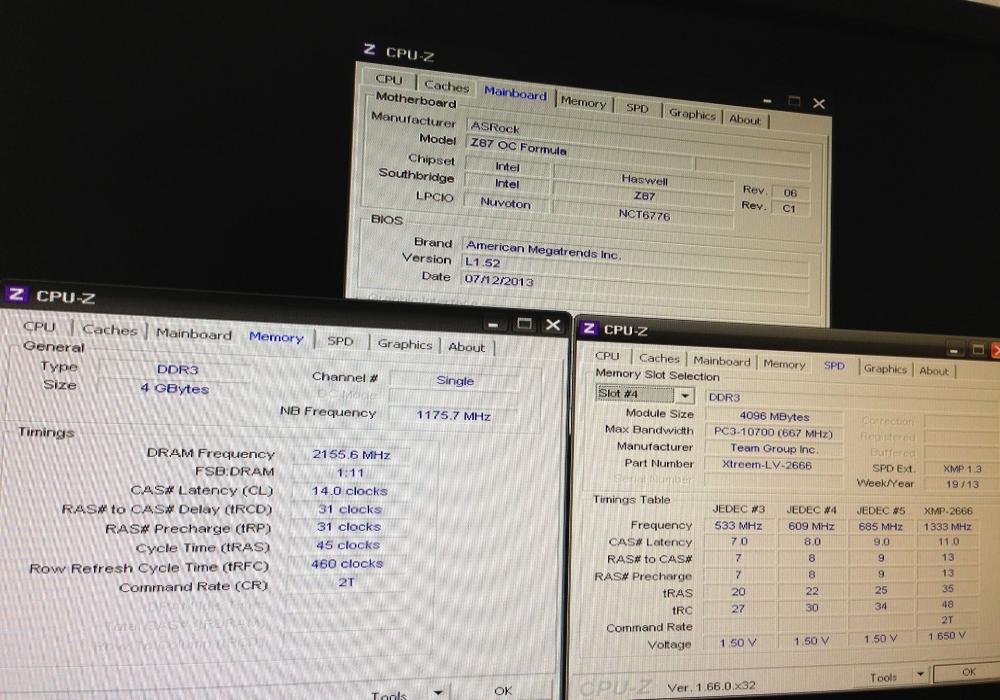
Task: Open Memory tab in SPD window
Action: tap(784, 364)
